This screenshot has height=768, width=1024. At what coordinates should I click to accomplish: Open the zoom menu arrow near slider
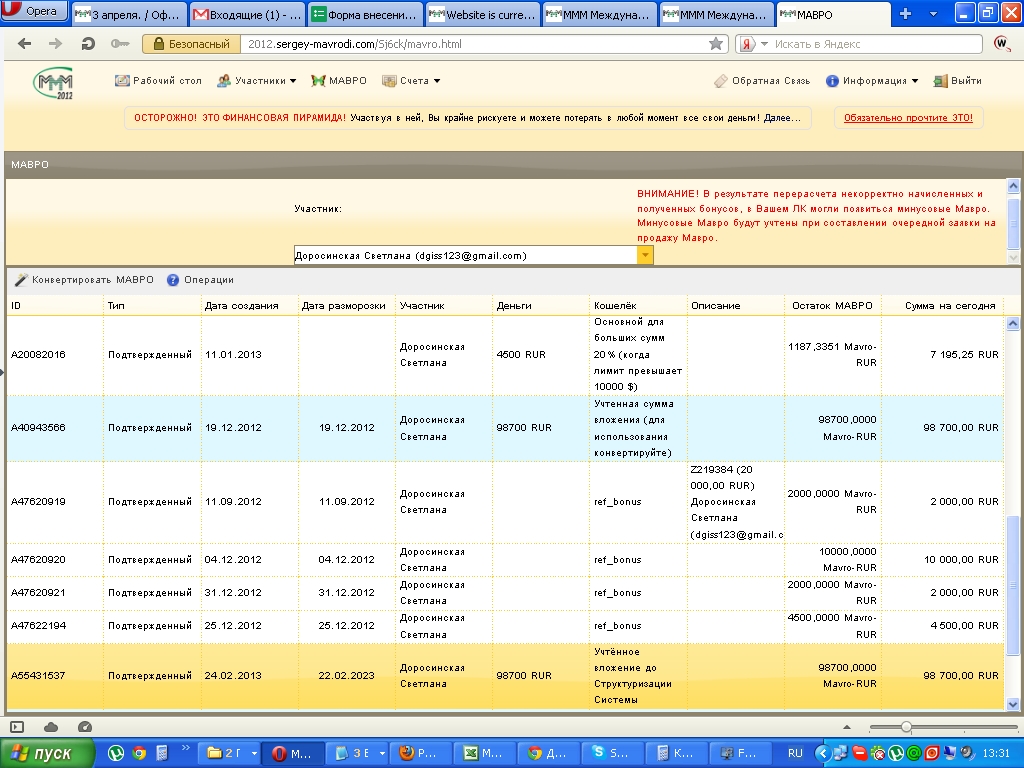847,727
